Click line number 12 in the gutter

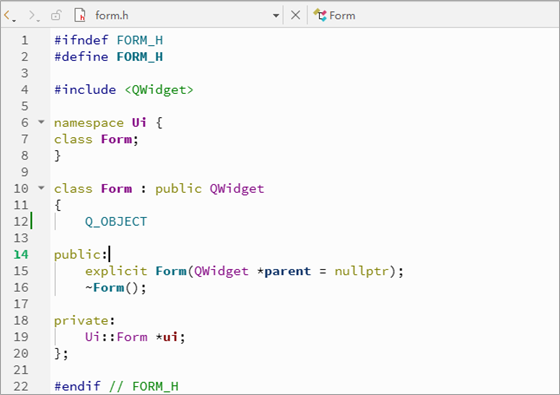tap(21, 221)
